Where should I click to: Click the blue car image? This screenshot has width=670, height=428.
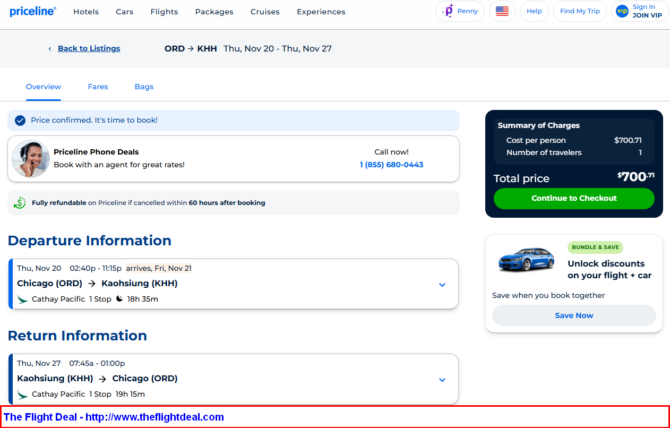pyautogui.click(x=526, y=259)
